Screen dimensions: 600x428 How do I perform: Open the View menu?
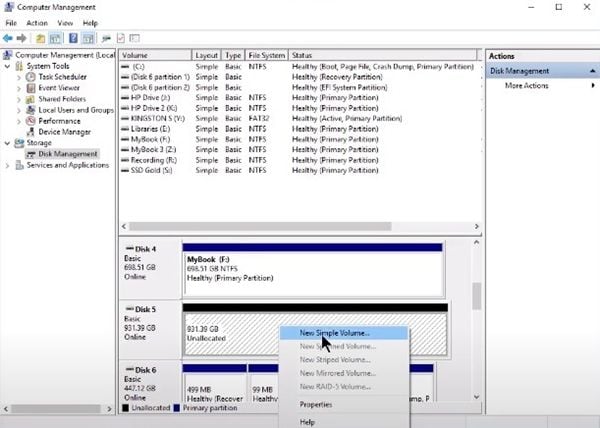tap(65, 23)
